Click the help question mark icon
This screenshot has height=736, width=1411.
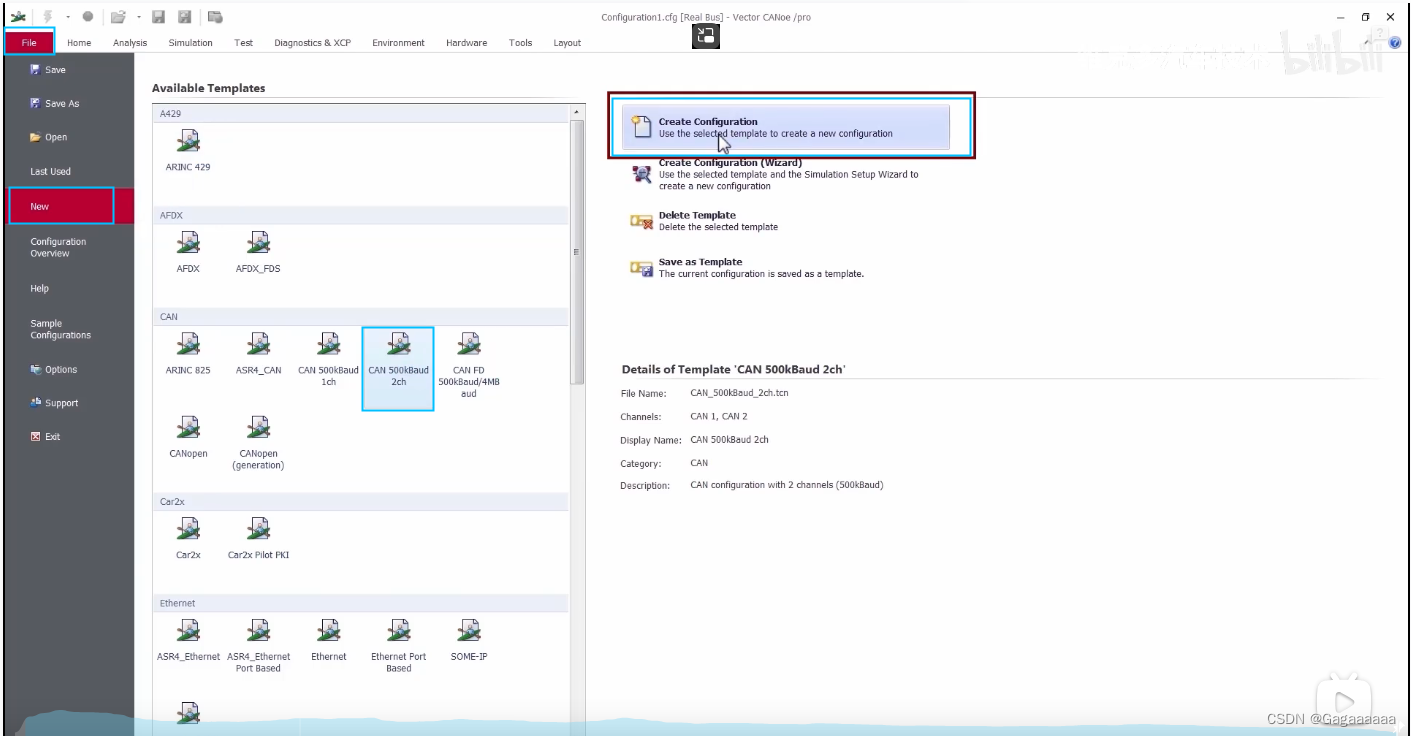tap(1395, 43)
